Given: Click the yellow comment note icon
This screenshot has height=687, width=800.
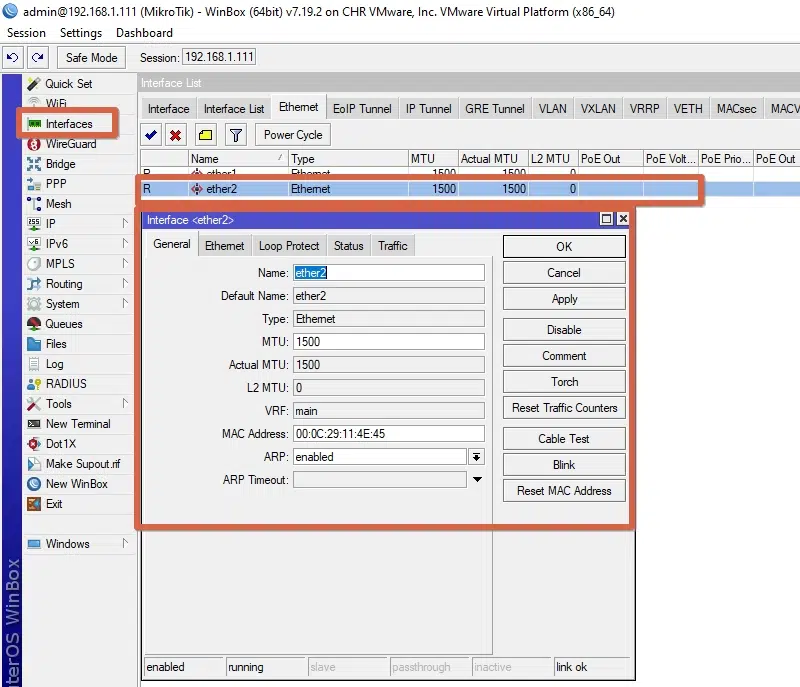Looking at the screenshot, I should coord(205,135).
